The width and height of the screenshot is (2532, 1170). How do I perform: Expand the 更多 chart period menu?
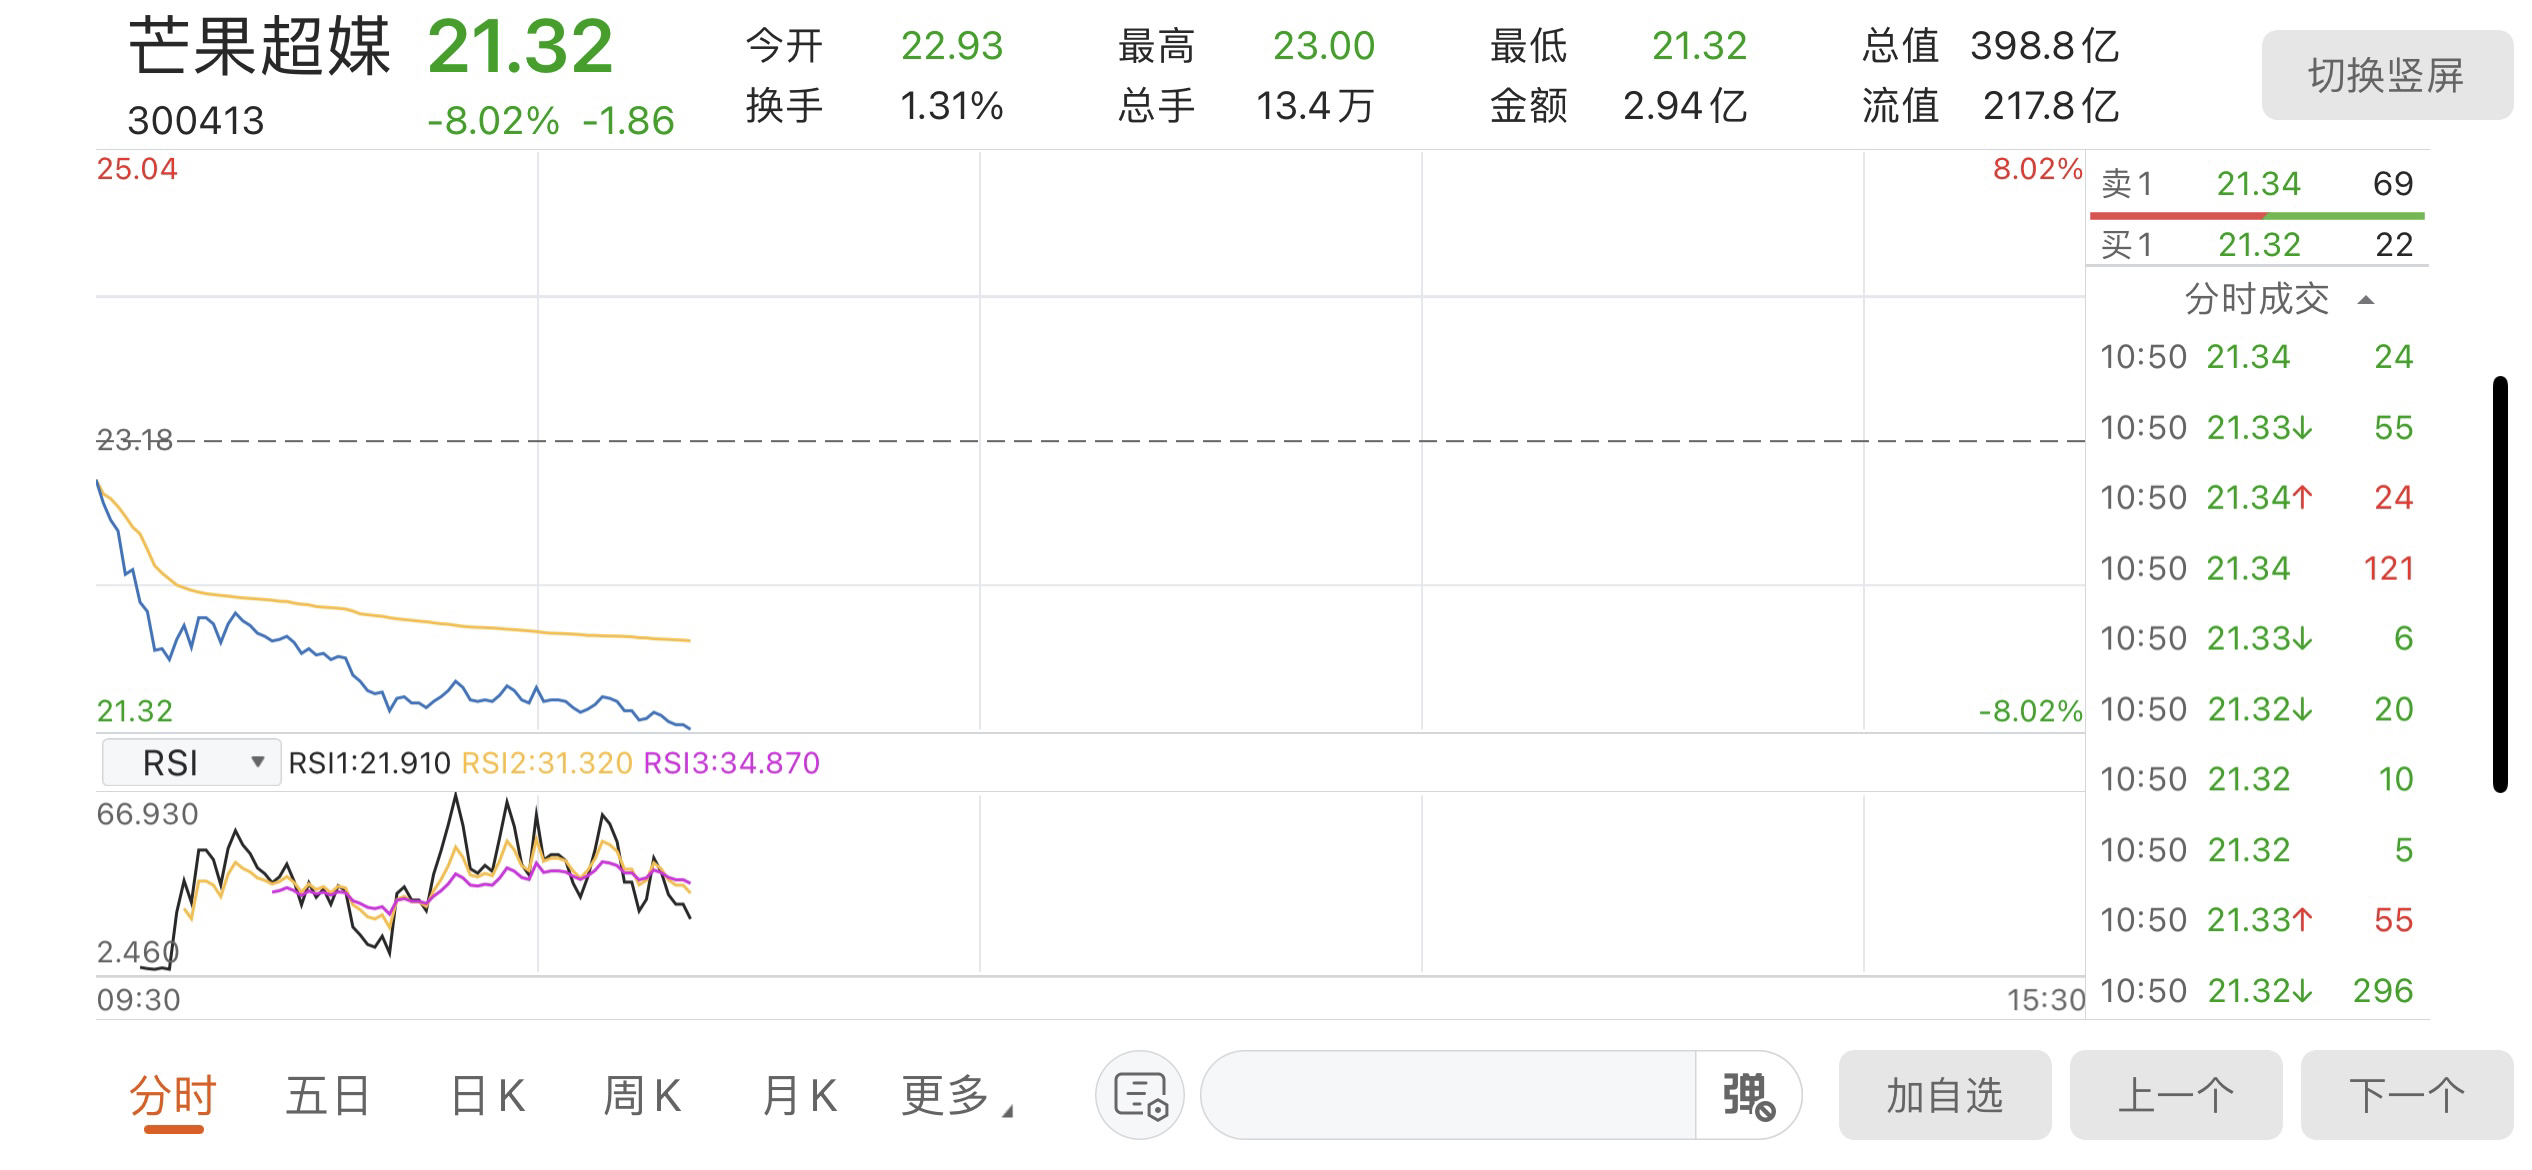pos(957,1096)
